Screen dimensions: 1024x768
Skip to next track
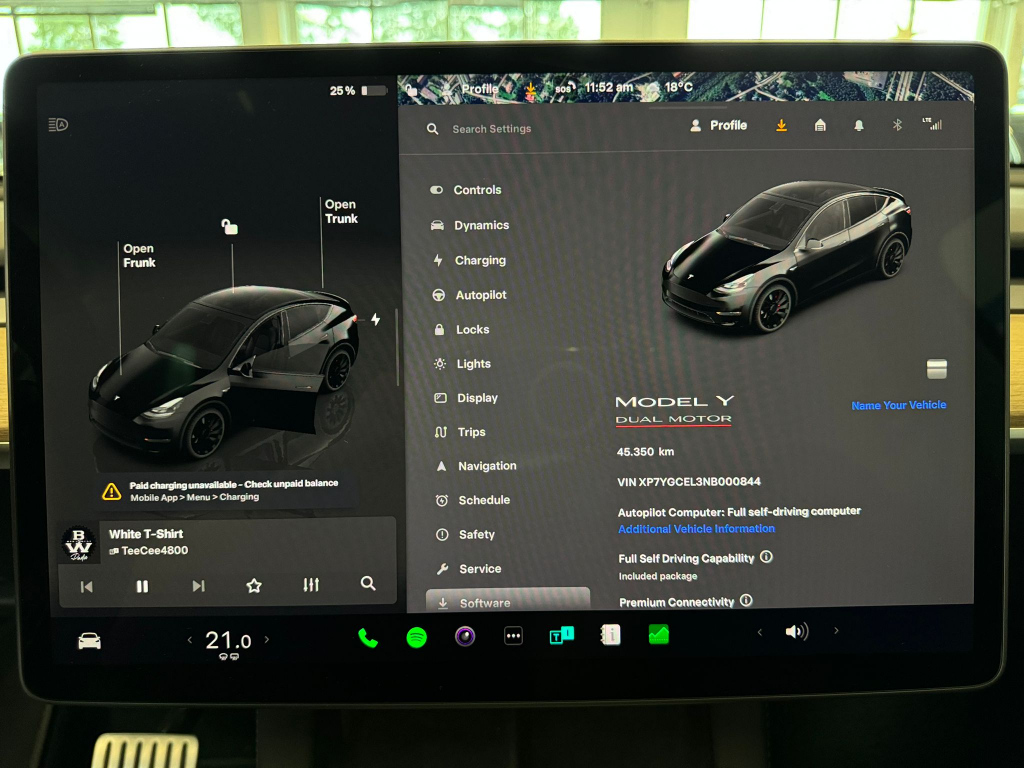tap(199, 586)
